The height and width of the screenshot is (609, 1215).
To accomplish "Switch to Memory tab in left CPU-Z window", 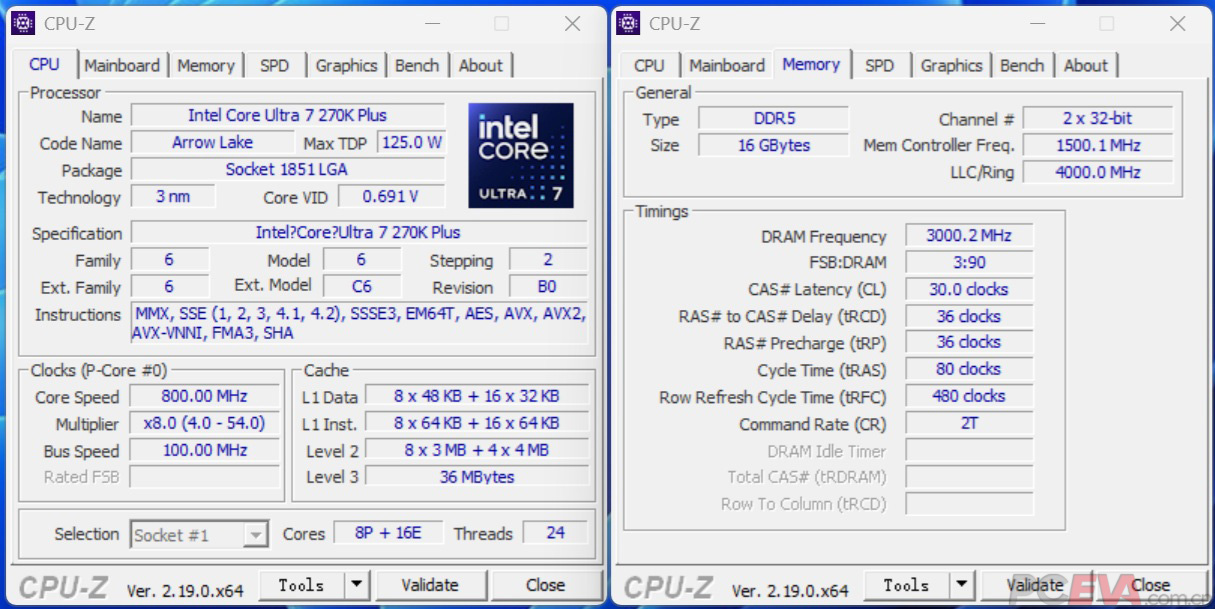I will 205,65.
